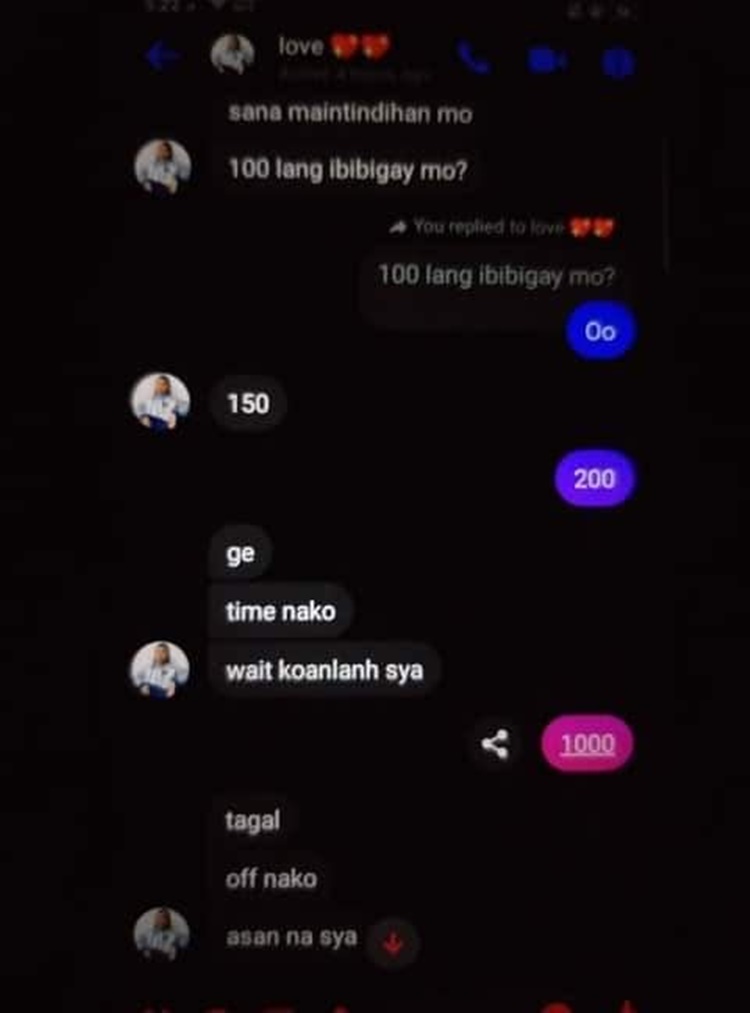Tap the avatar beside 'wait koanlanh sya'

160,670
